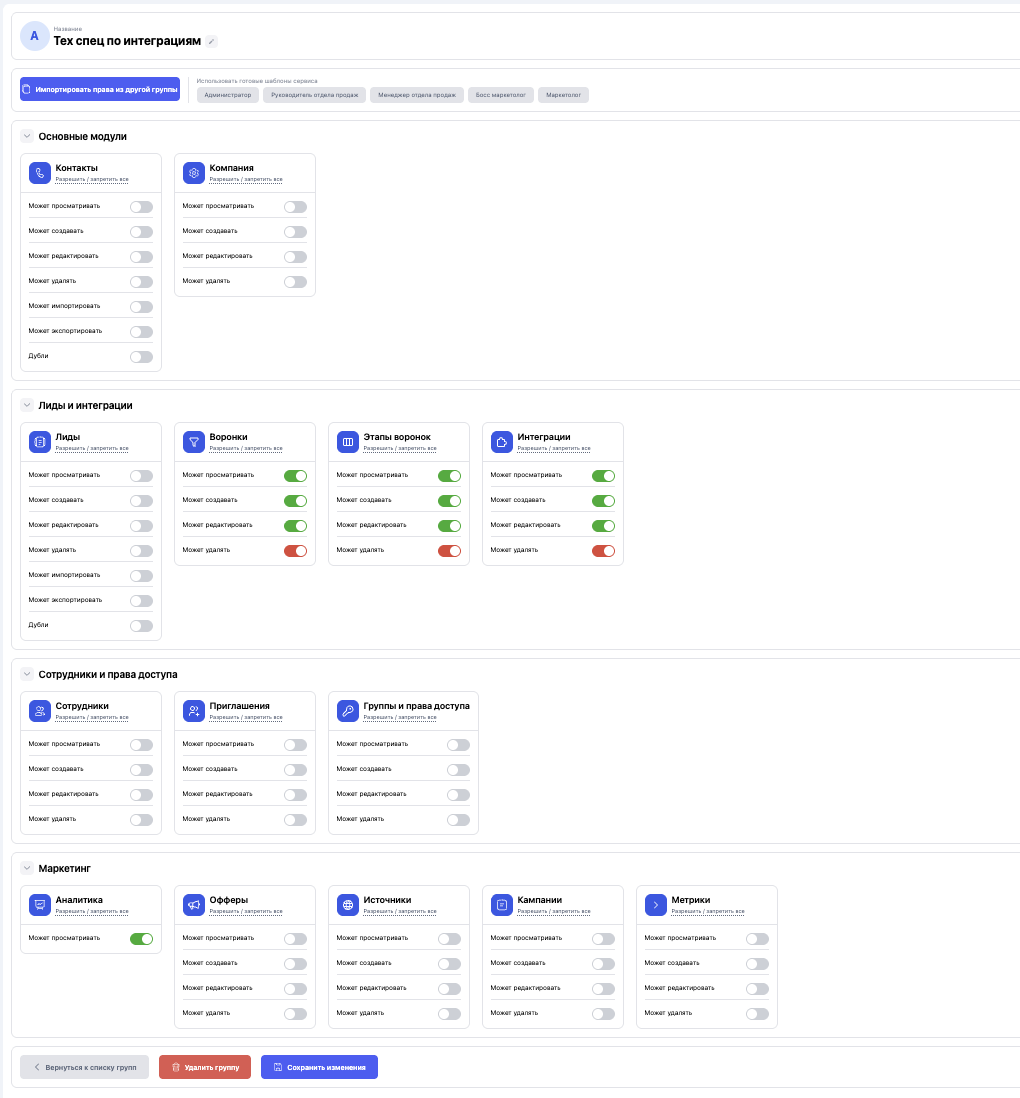Click the pencil icon to edit group name
The image size is (1020, 1098).
[211, 41]
